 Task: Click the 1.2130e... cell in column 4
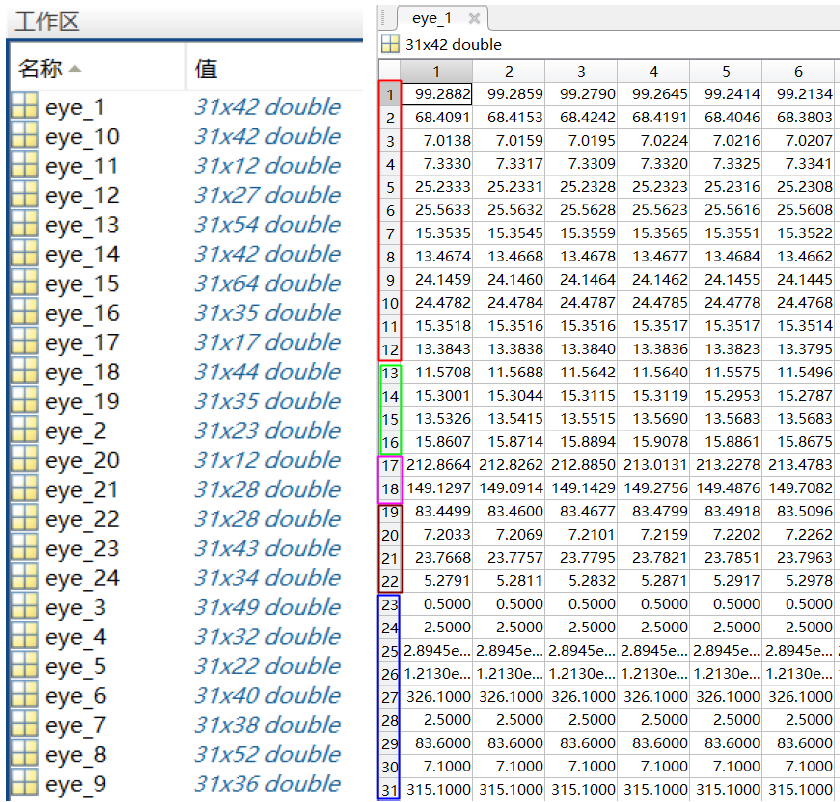tap(654, 673)
